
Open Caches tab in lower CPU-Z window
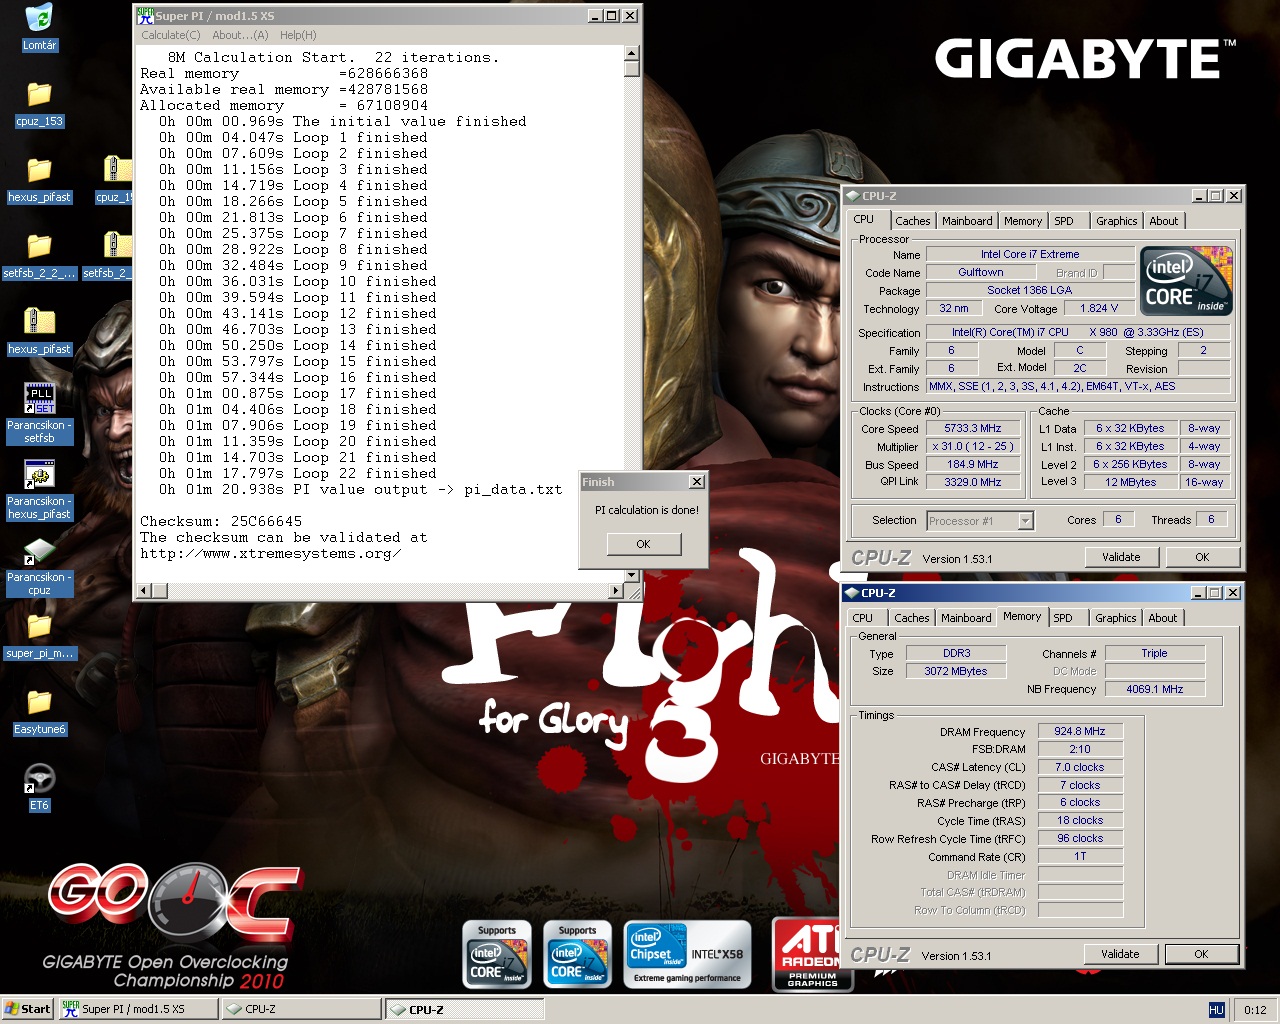pos(911,618)
